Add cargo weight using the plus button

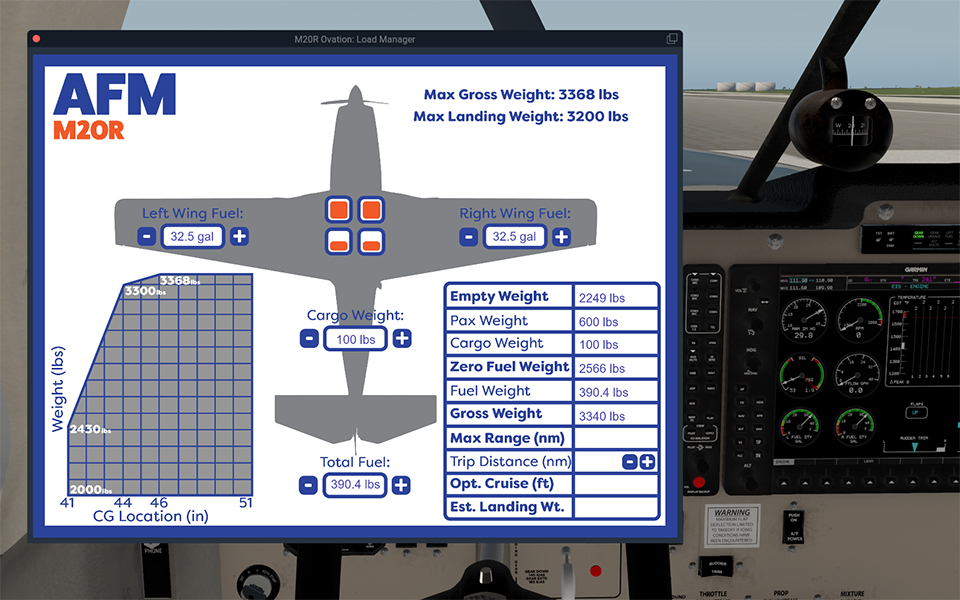click(x=402, y=339)
